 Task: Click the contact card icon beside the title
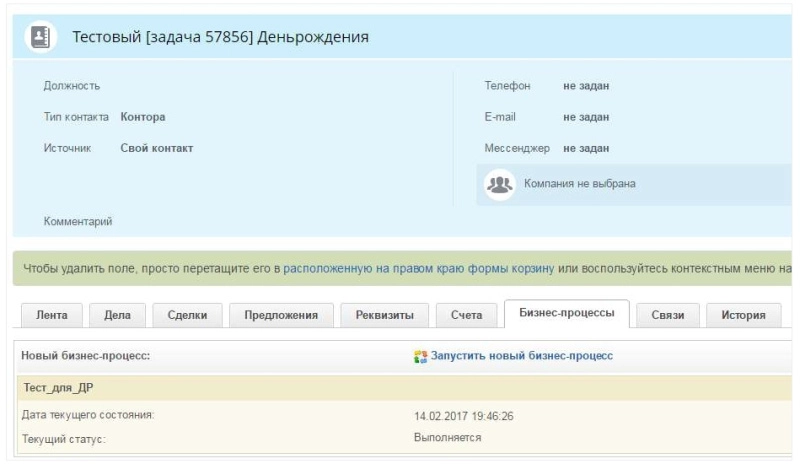(x=41, y=37)
